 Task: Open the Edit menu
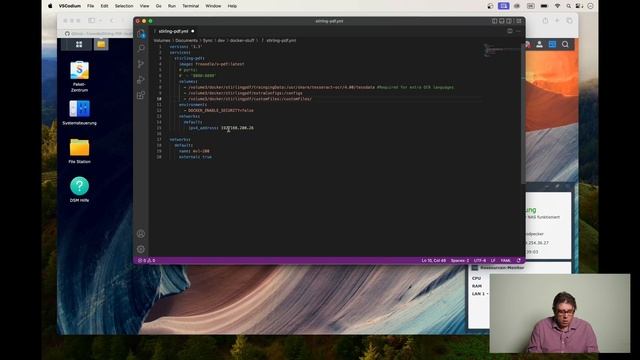pos(104,6)
